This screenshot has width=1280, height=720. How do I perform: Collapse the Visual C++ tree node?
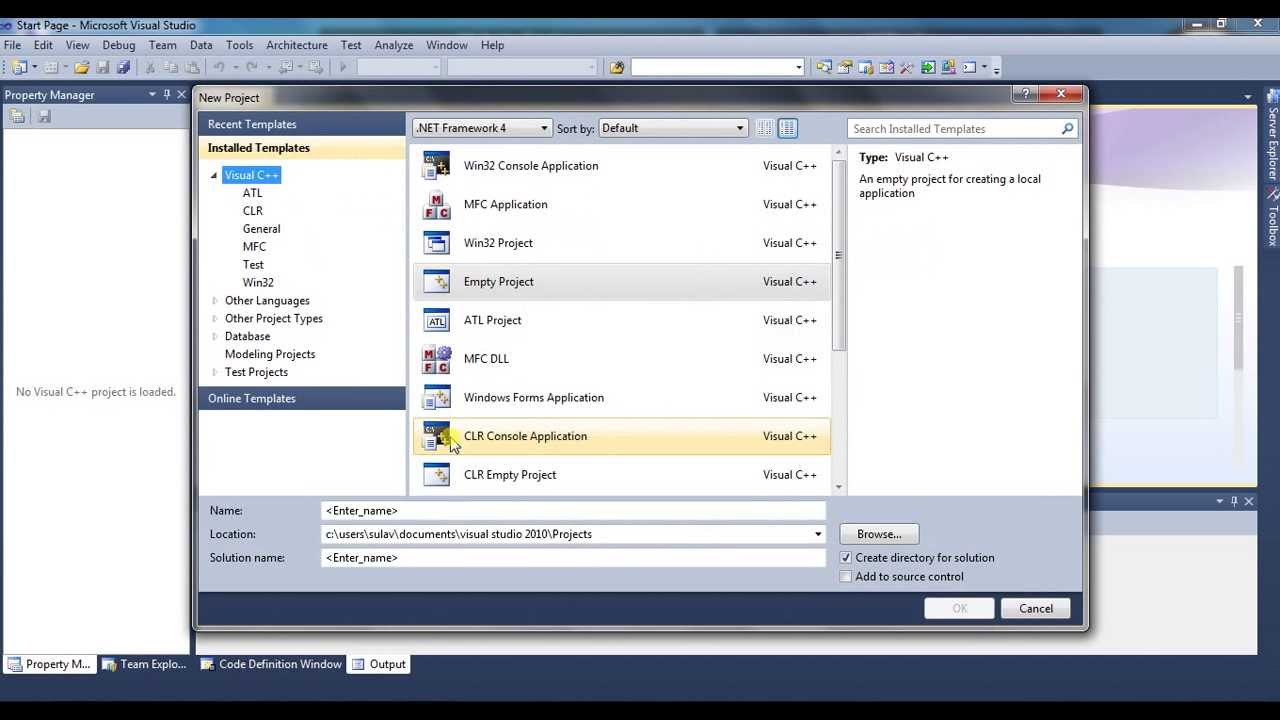click(213, 176)
